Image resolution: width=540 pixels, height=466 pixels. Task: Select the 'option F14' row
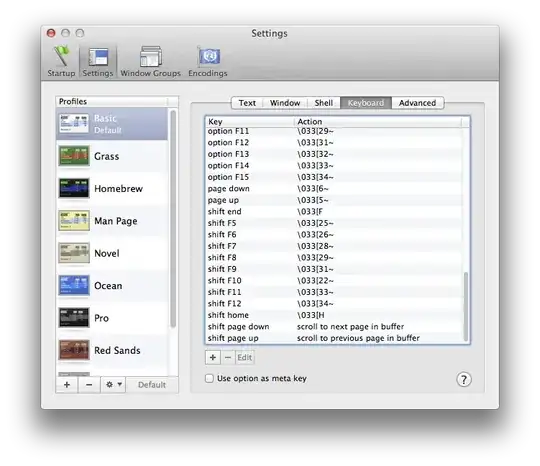tap(334, 166)
